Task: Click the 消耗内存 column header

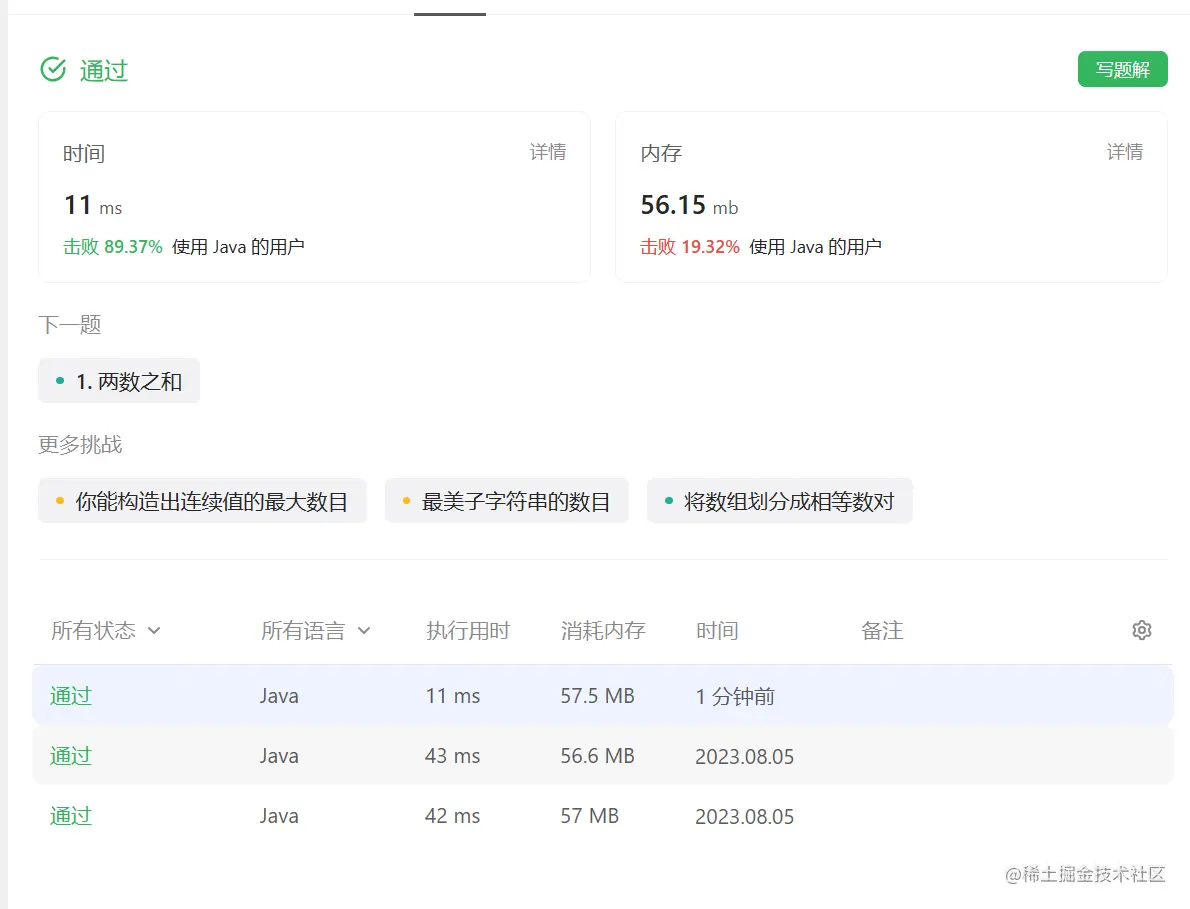Action: coord(603,631)
